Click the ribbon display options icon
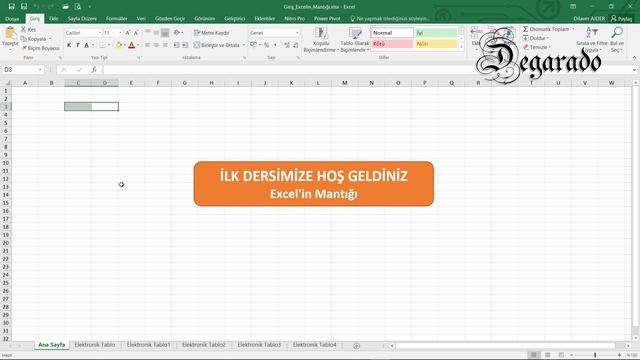The width and height of the screenshot is (640, 360). click(x=573, y=7)
